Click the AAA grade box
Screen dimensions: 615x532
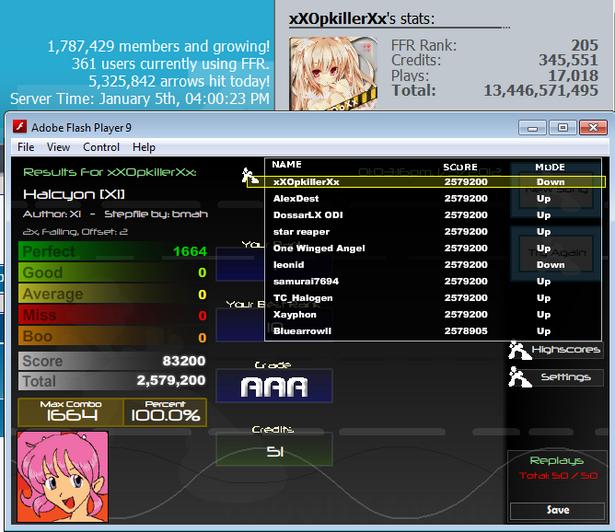point(274,386)
